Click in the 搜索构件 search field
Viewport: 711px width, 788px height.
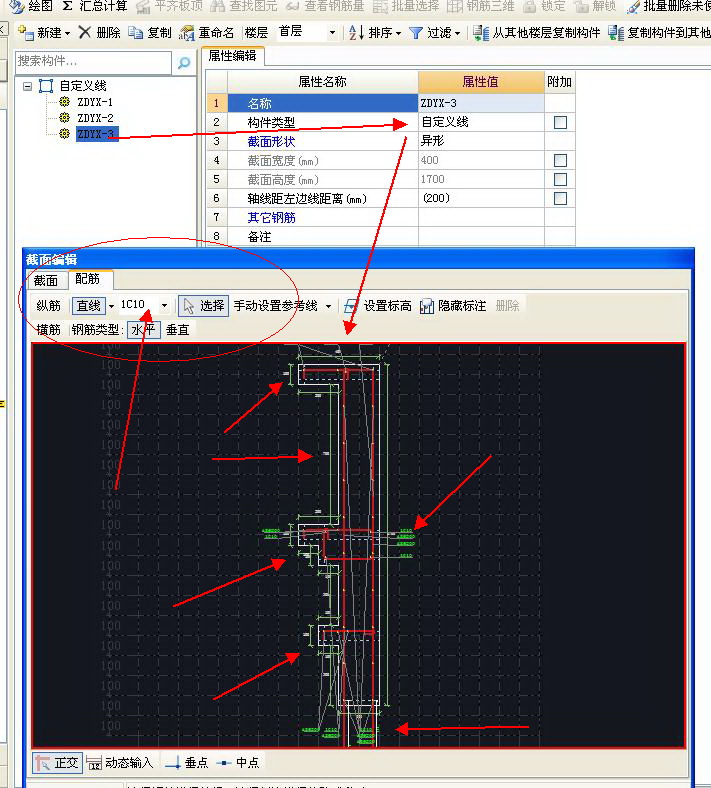pyautogui.click(x=93, y=62)
